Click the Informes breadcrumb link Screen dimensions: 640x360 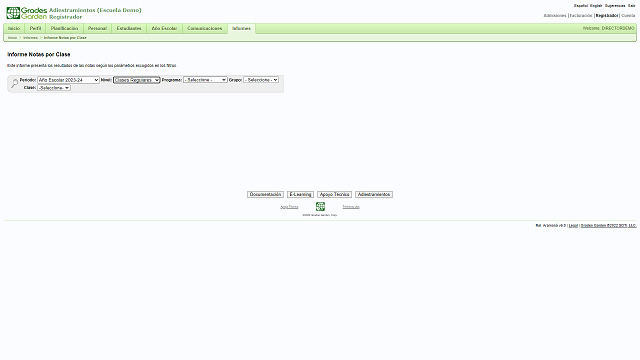[30, 38]
